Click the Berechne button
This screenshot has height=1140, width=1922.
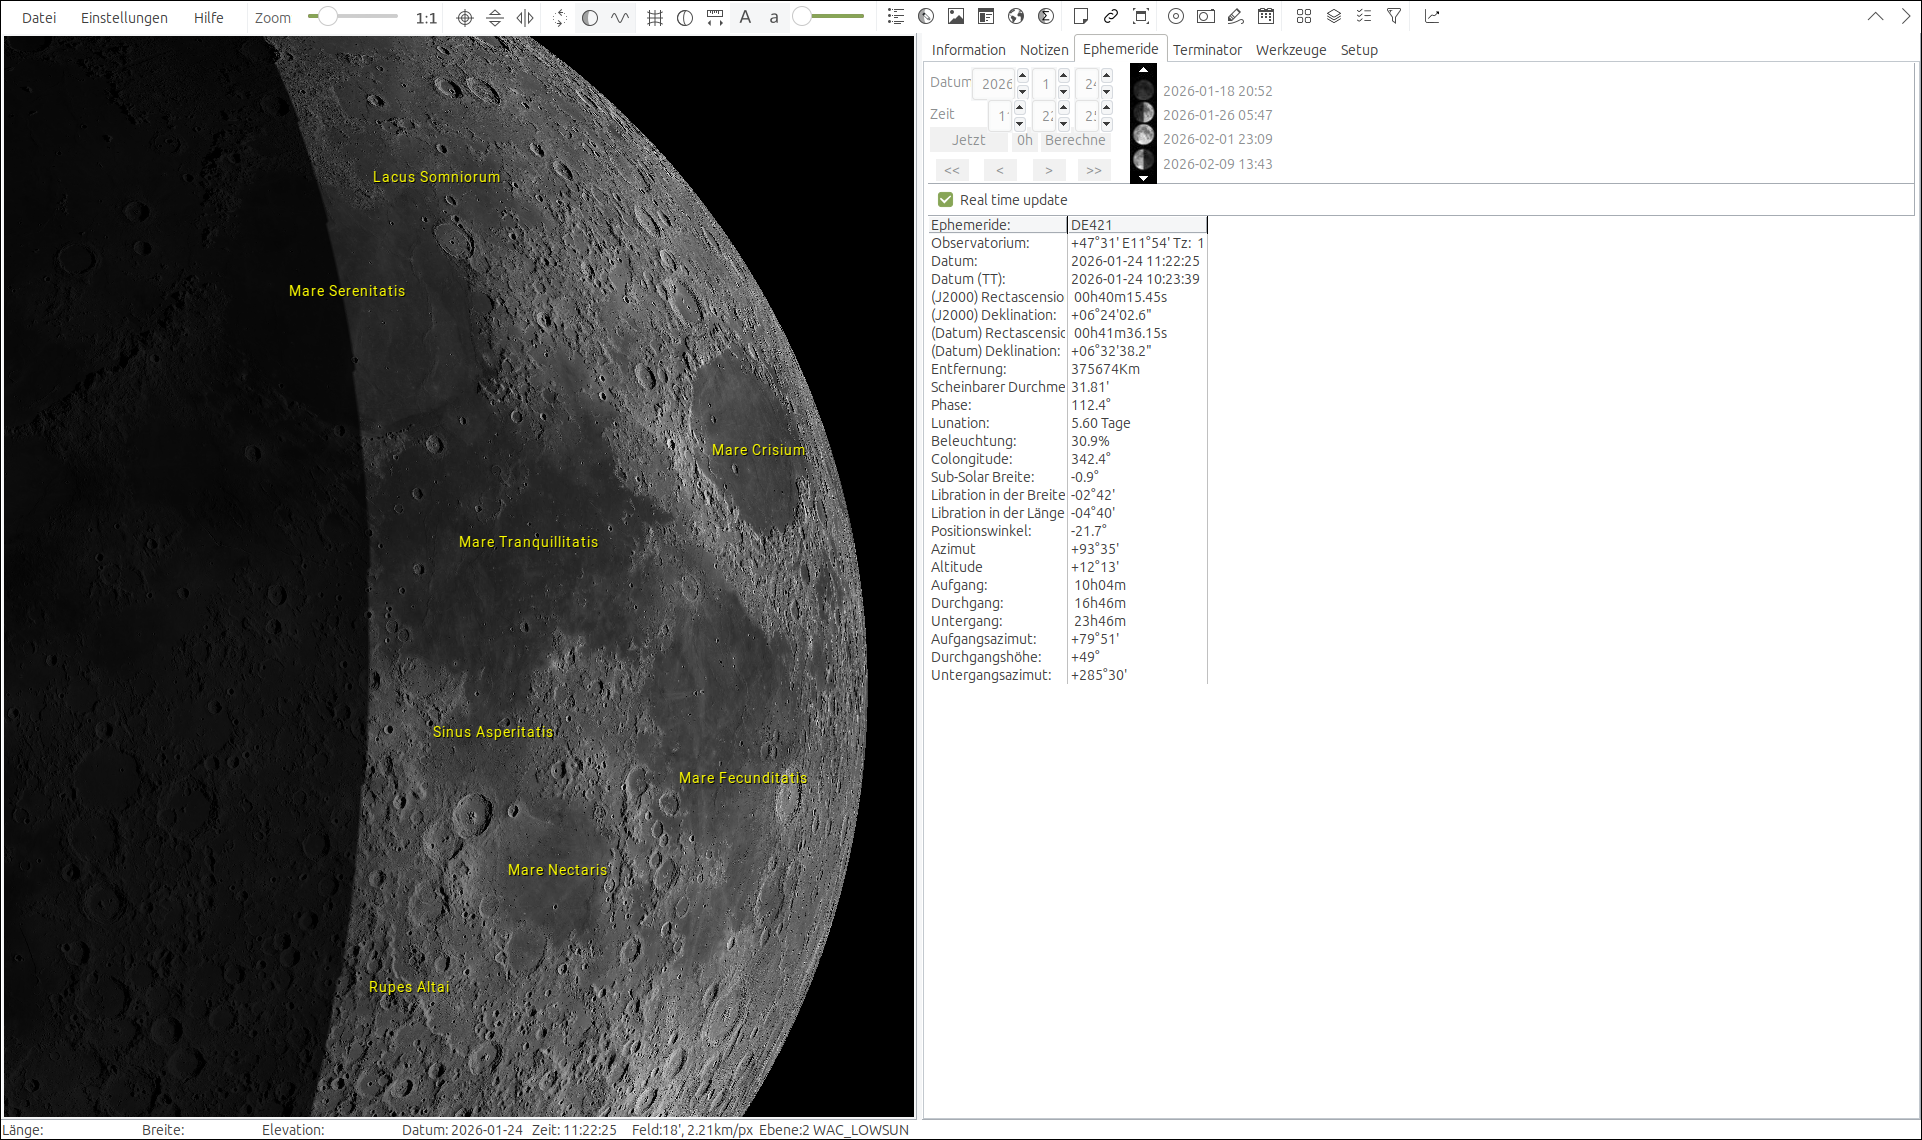click(1075, 140)
